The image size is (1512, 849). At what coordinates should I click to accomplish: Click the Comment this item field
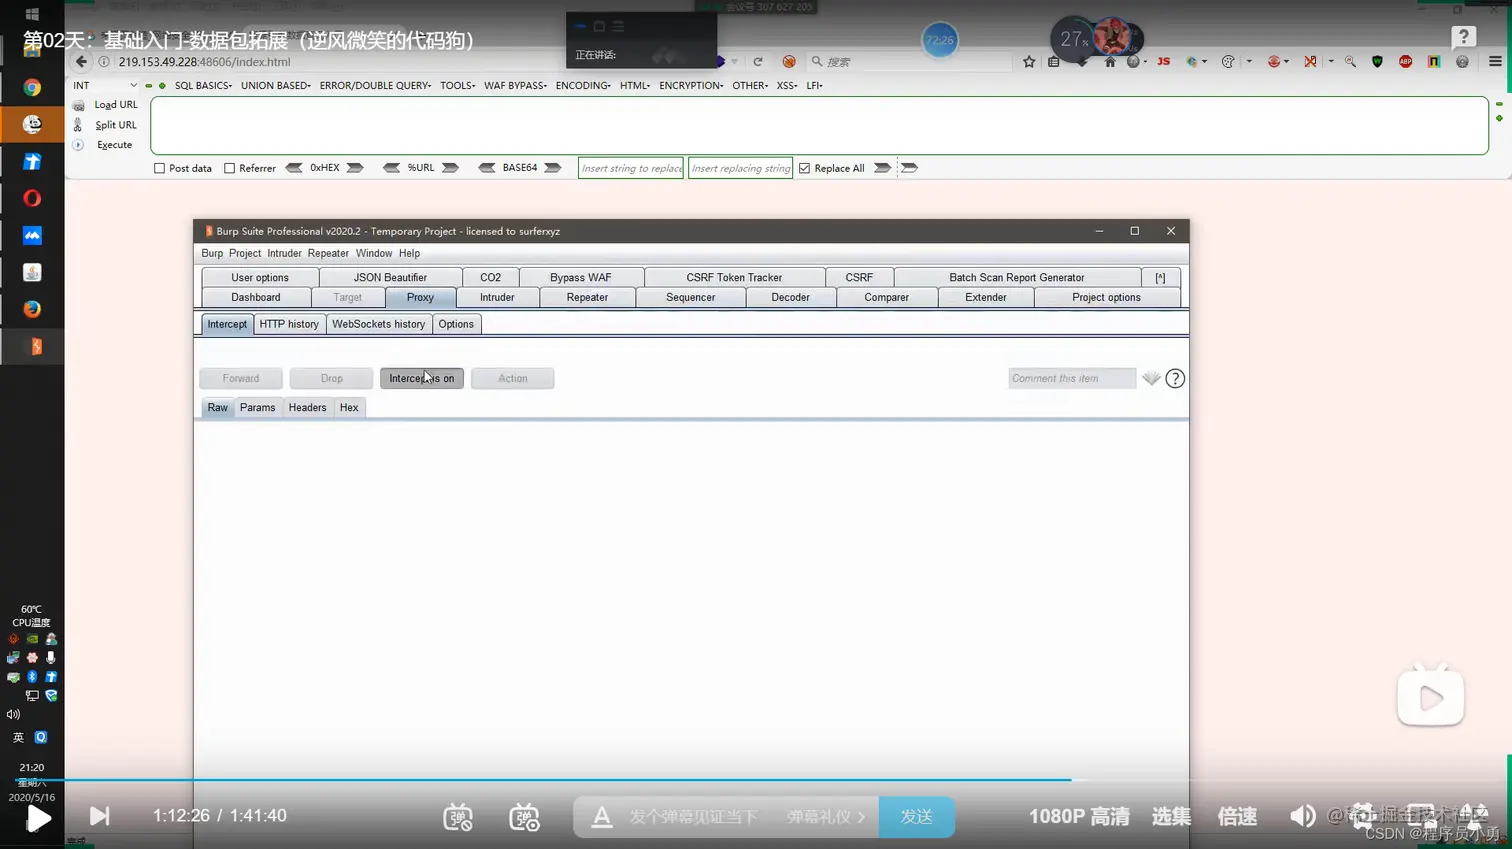pyautogui.click(x=1072, y=378)
